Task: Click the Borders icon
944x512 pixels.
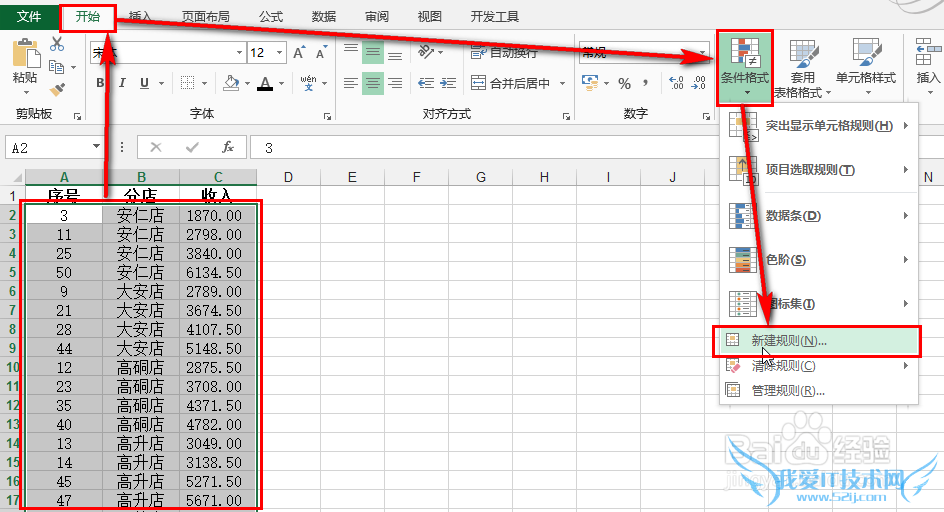Action: tap(188, 83)
